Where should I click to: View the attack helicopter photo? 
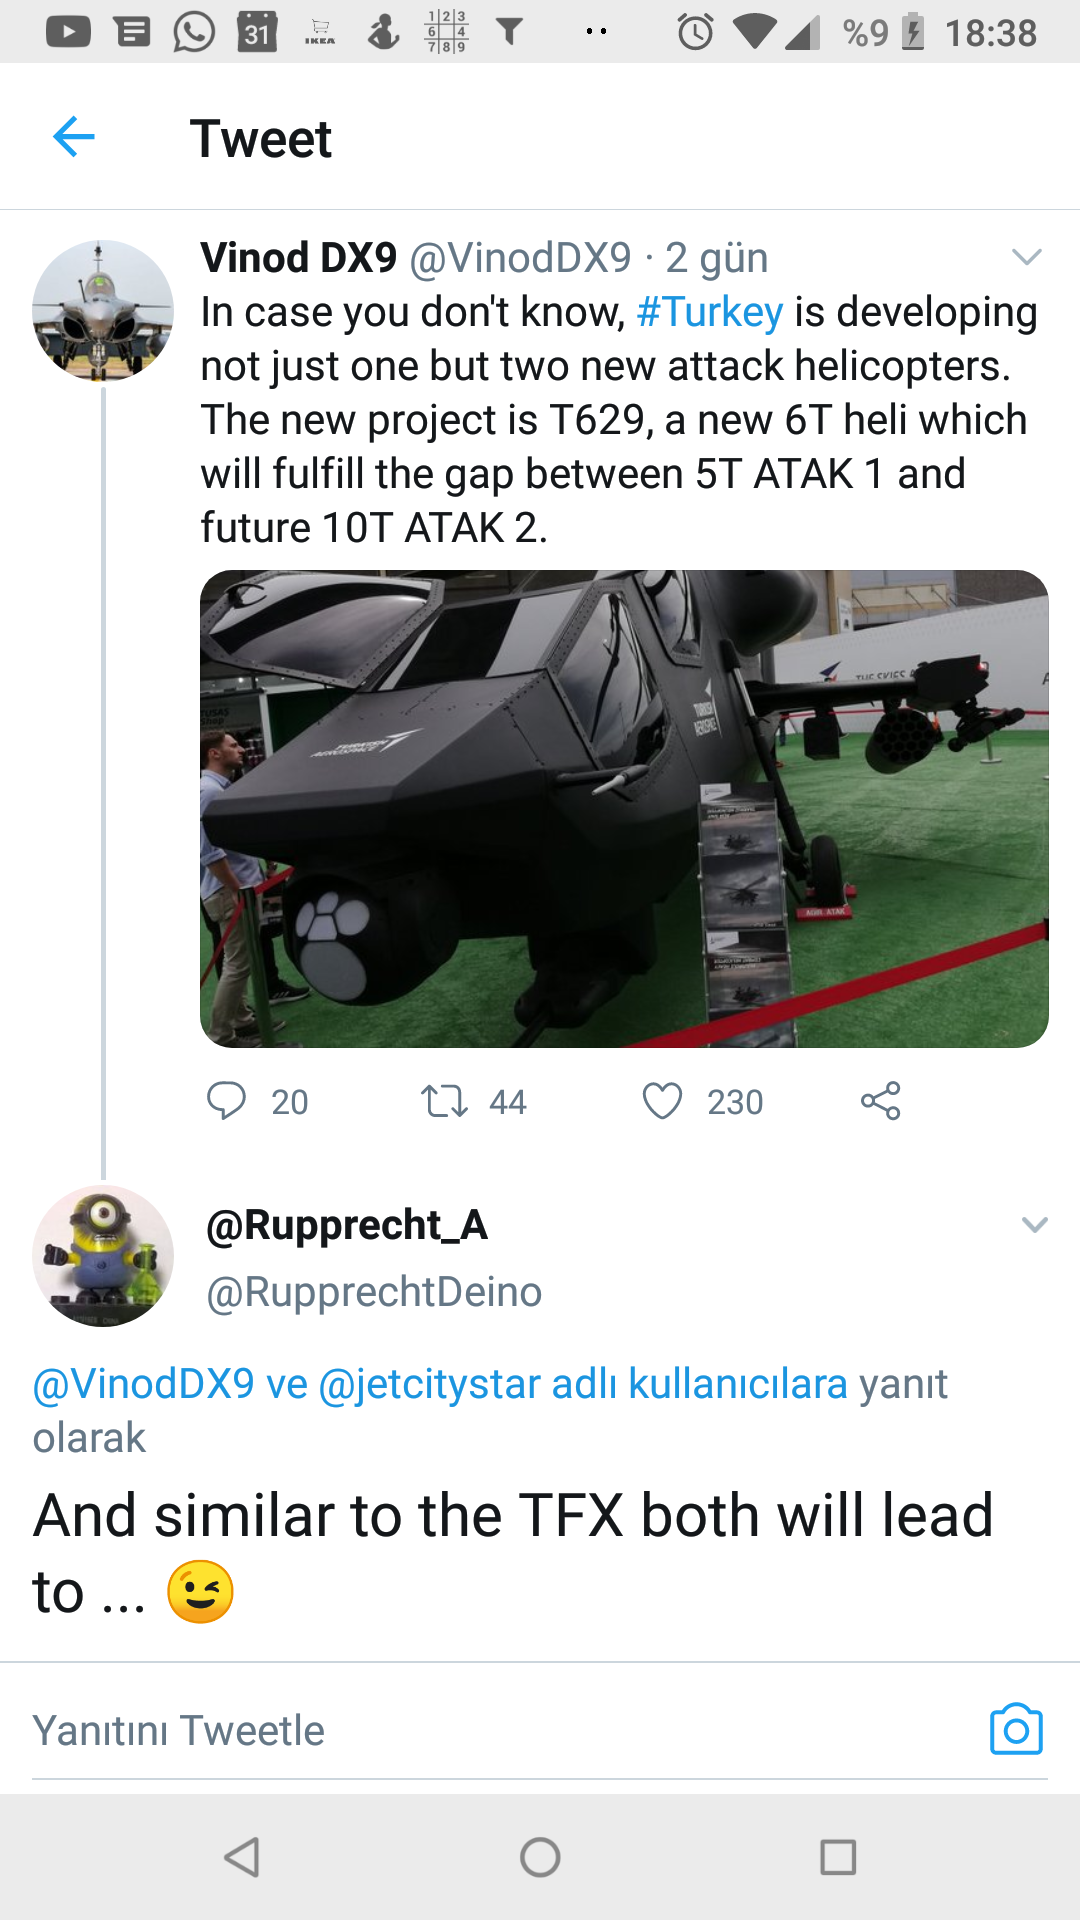(x=624, y=809)
